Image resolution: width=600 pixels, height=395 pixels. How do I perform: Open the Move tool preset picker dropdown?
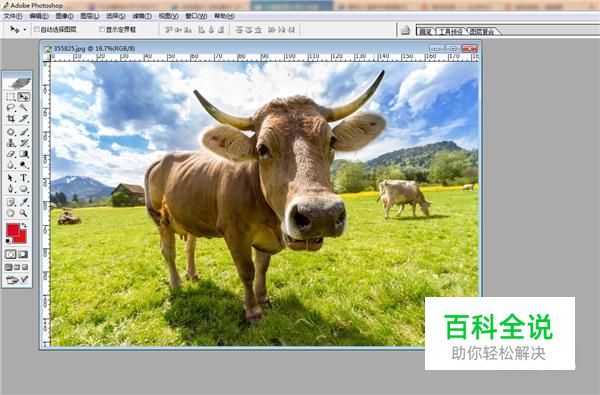(x=24, y=29)
